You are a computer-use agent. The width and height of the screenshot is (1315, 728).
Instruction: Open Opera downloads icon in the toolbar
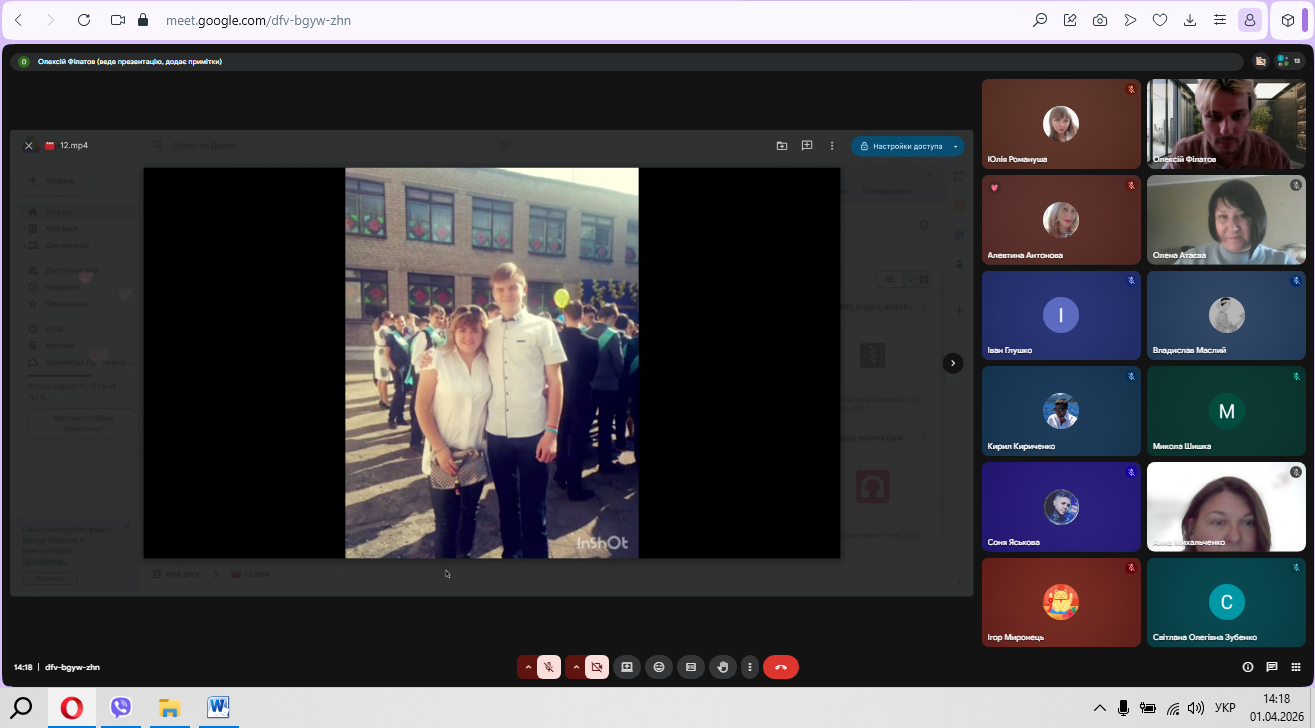pyautogui.click(x=1190, y=20)
